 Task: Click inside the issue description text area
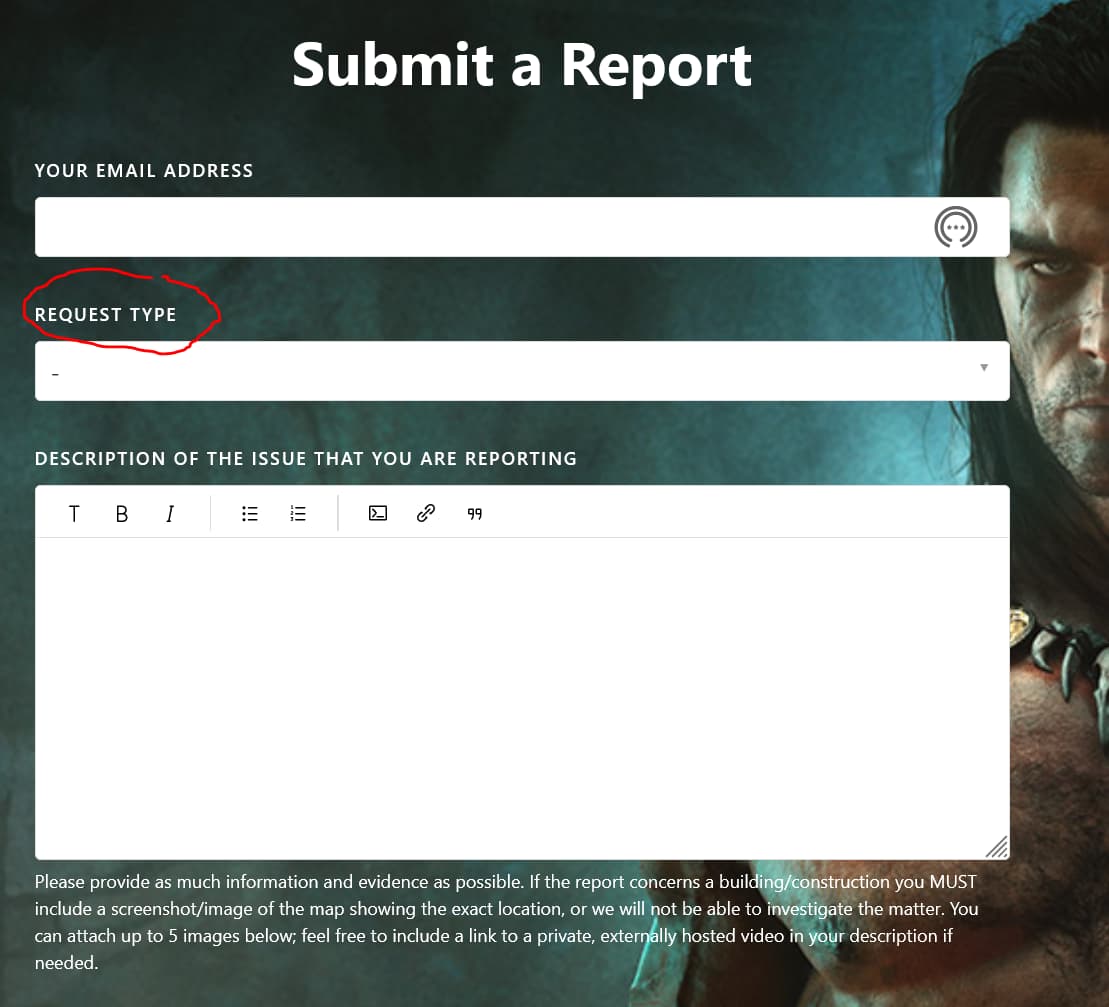pos(522,698)
